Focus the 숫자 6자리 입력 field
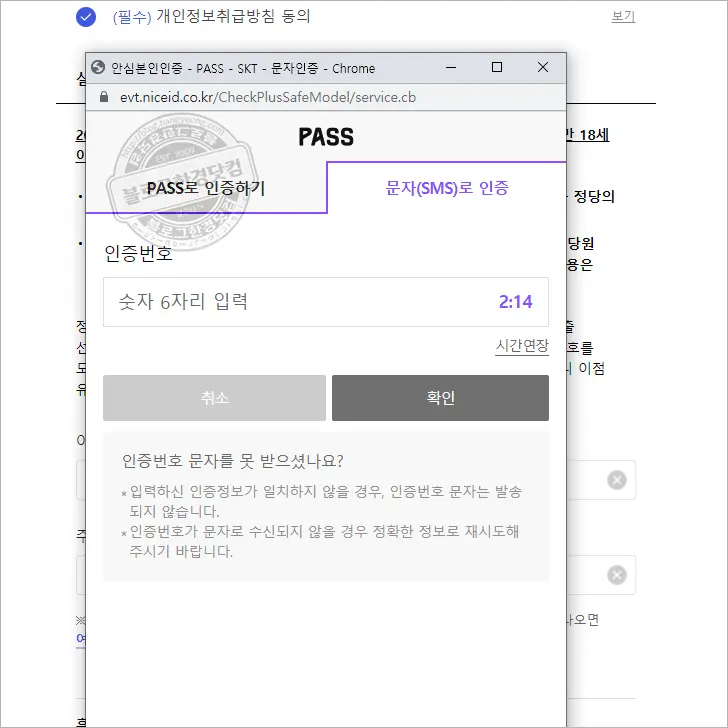Screen dimensions: 728x728 pos(325,302)
